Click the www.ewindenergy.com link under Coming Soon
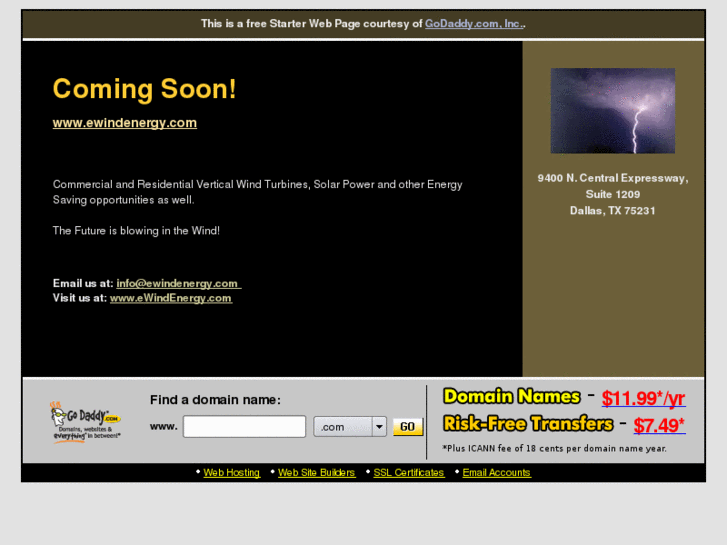 tap(125, 123)
